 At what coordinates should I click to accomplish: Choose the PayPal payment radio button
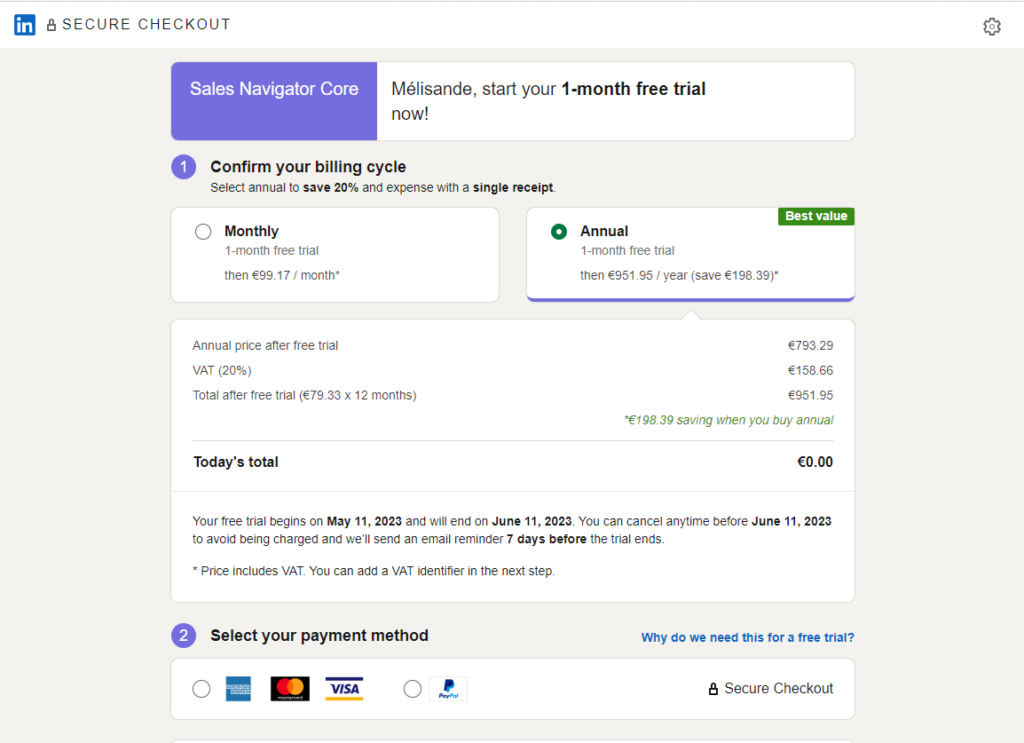pyautogui.click(x=412, y=689)
